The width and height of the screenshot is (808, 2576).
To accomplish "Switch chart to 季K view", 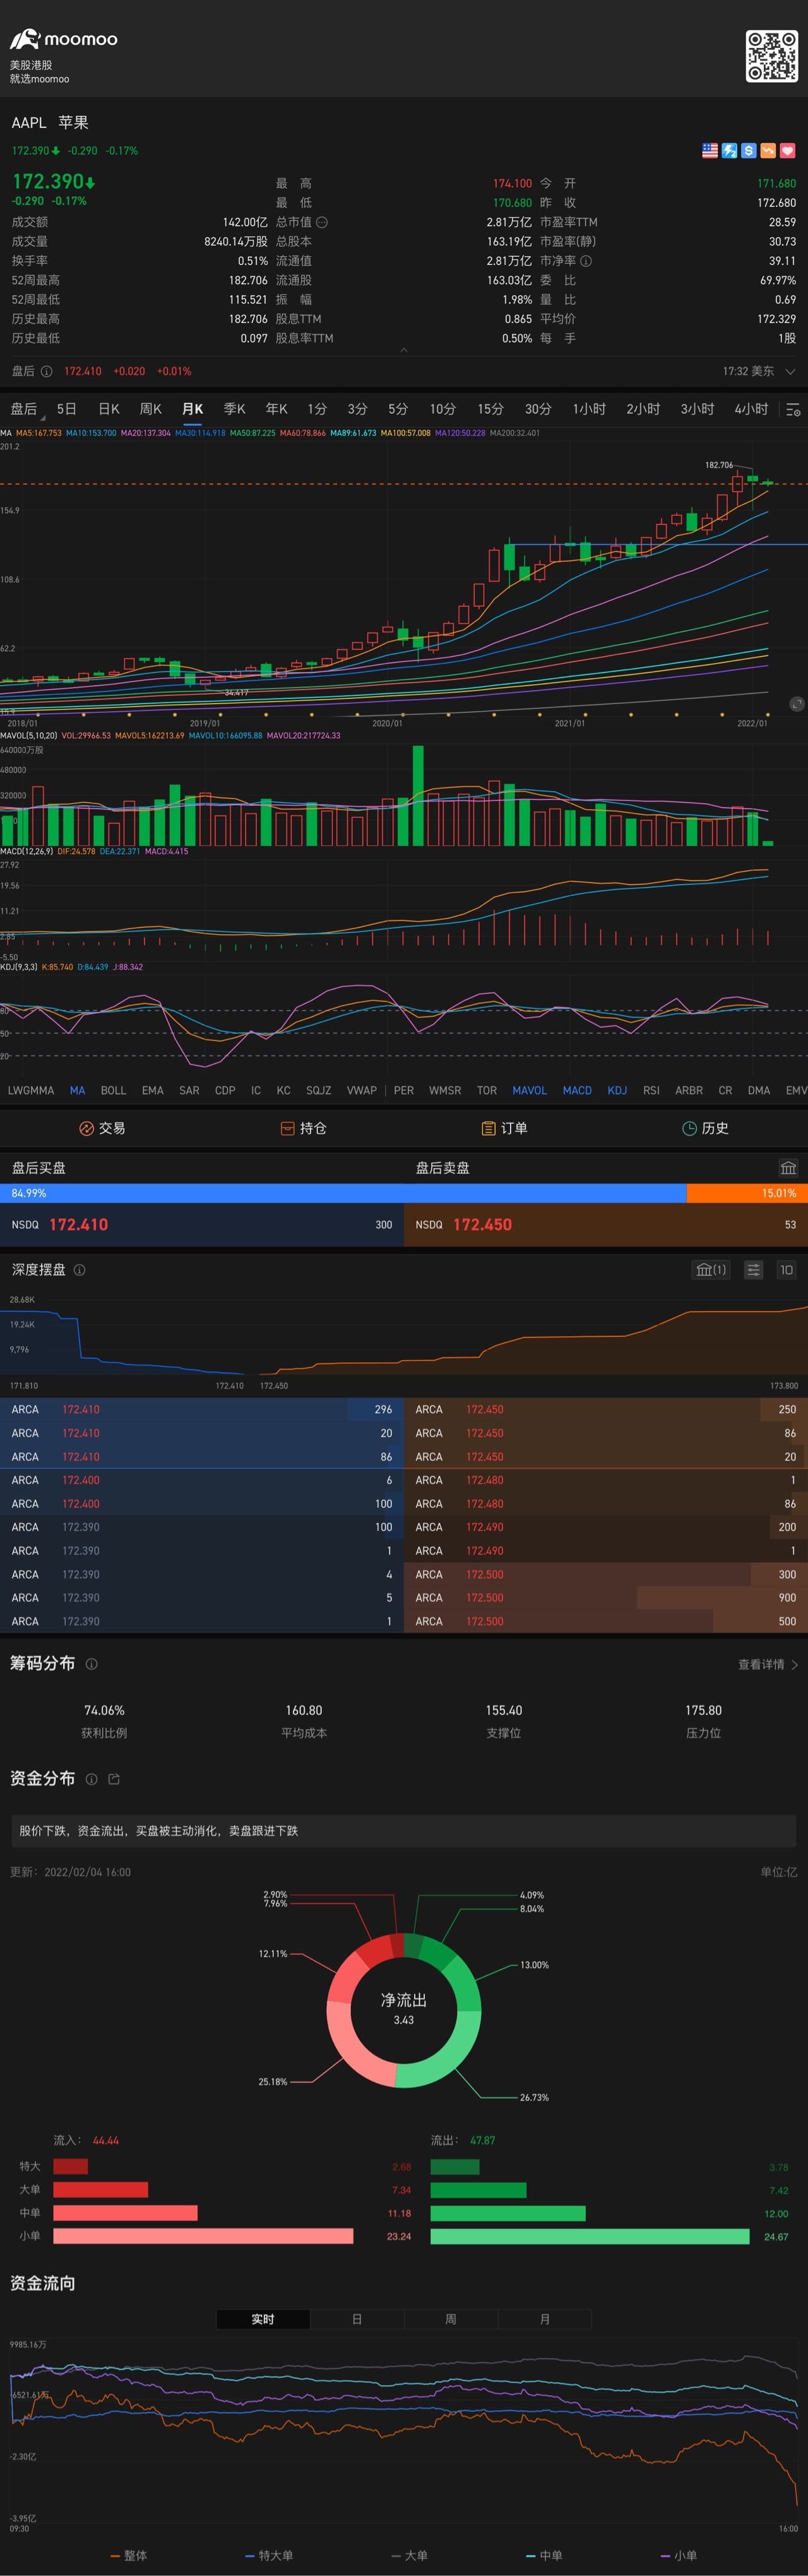I will [234, 409].
